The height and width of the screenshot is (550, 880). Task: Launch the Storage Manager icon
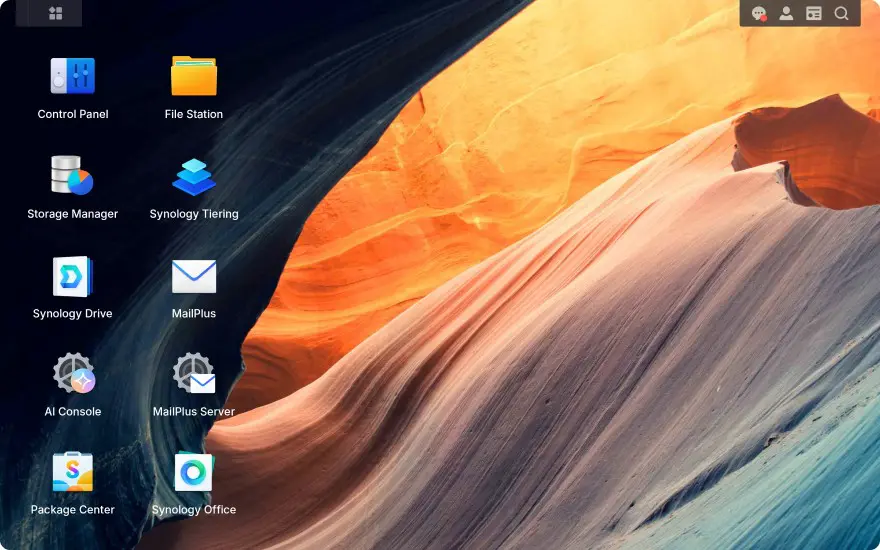coord(73,176)
